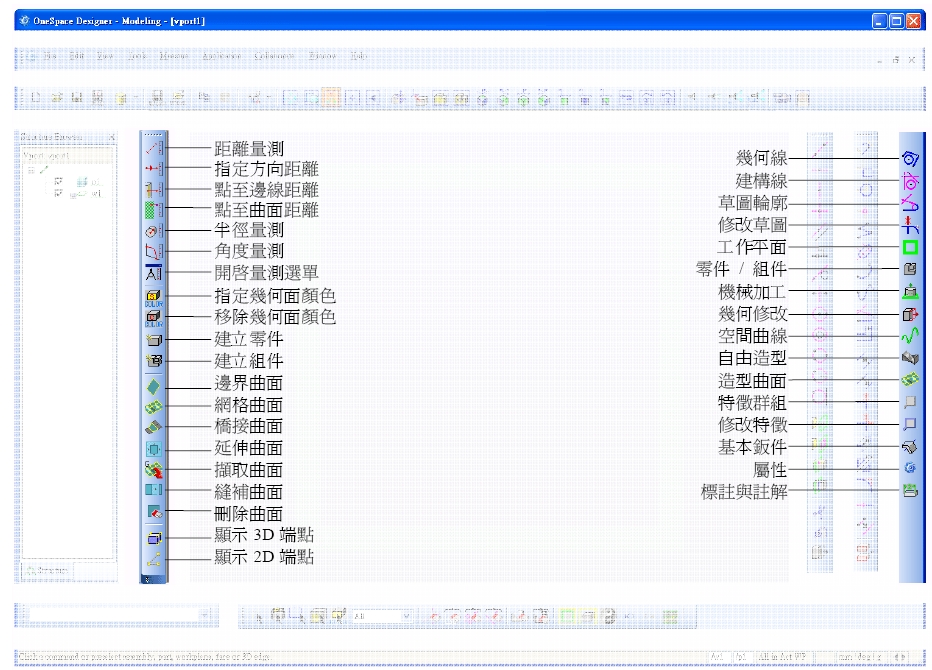Toggle the 顯示 2D 端點 icon
932x670 pixels.
click(154, 559)
